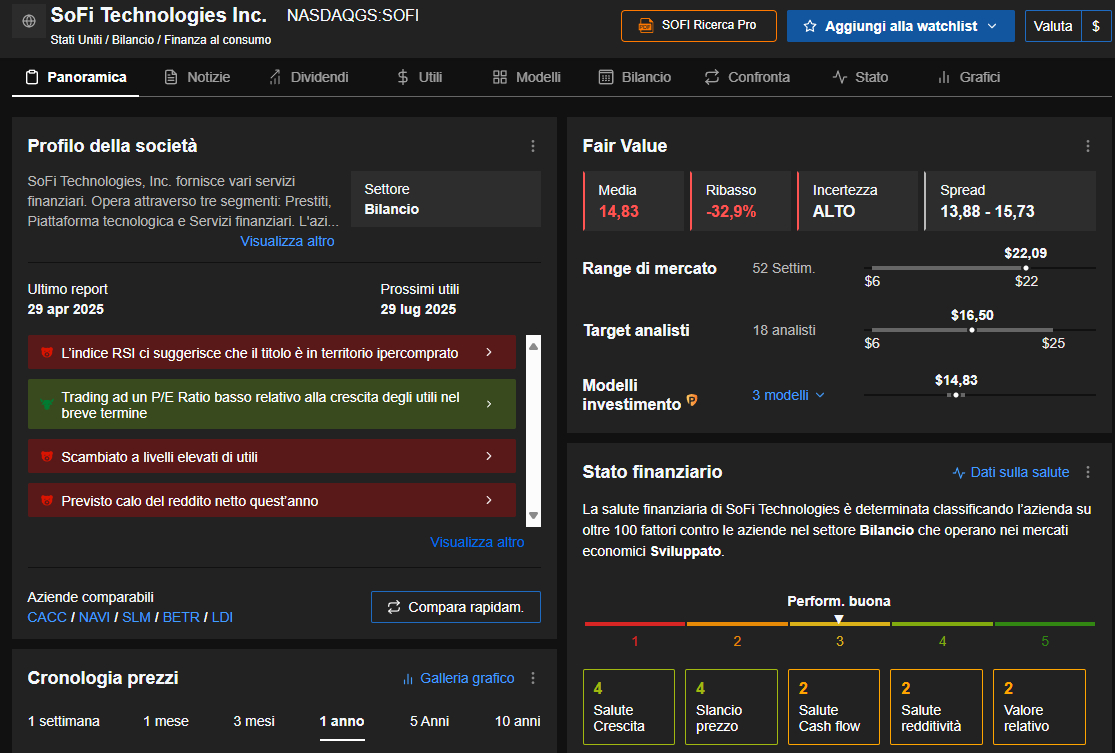Expand the RSI ipercomprato insight
The width and height of the screenshot is (1115, 753).
pyautogui.click(x=272, y=353)
